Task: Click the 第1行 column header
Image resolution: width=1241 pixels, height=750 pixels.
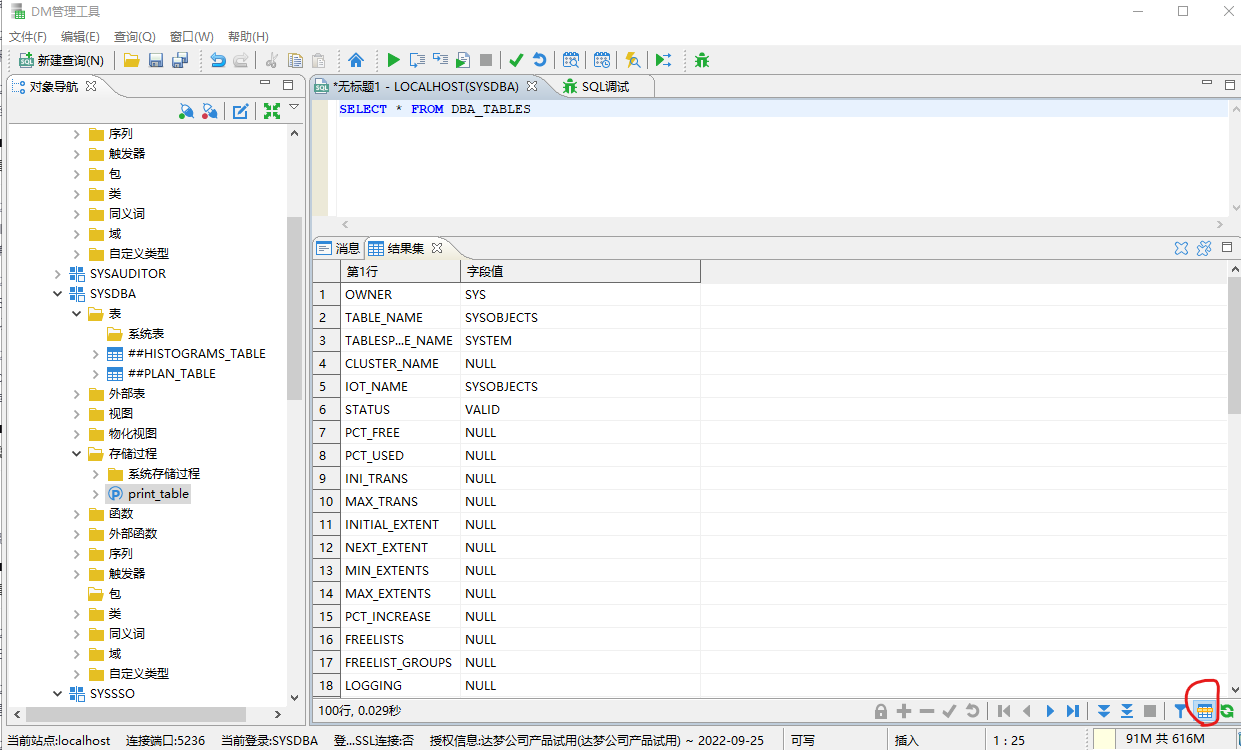Action: click(401, 271)
